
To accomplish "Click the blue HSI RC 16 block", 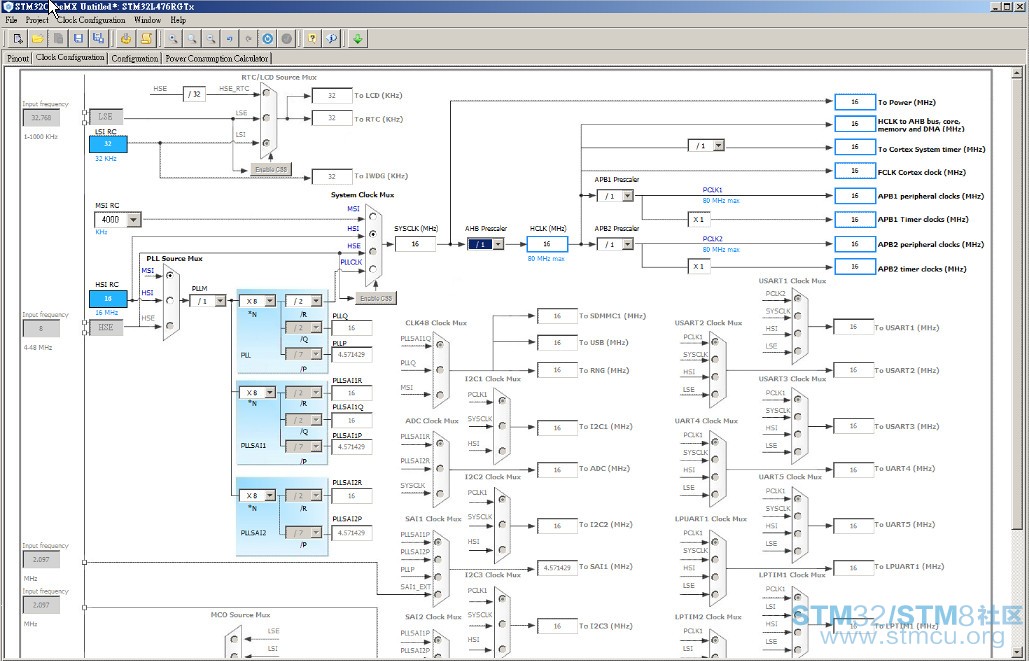I will click(108, 299).
